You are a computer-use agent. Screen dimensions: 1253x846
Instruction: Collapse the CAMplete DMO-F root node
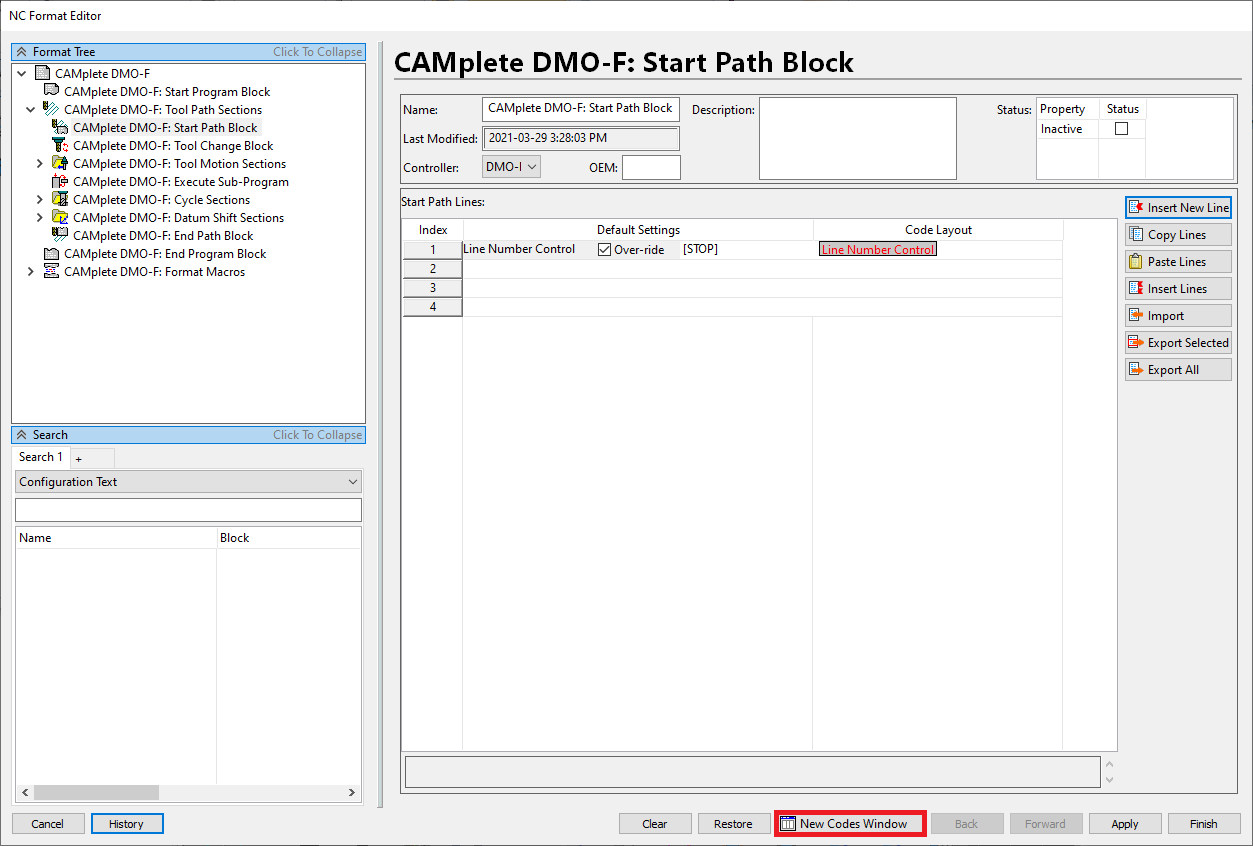pyautogui.click(x=22, y=74)
